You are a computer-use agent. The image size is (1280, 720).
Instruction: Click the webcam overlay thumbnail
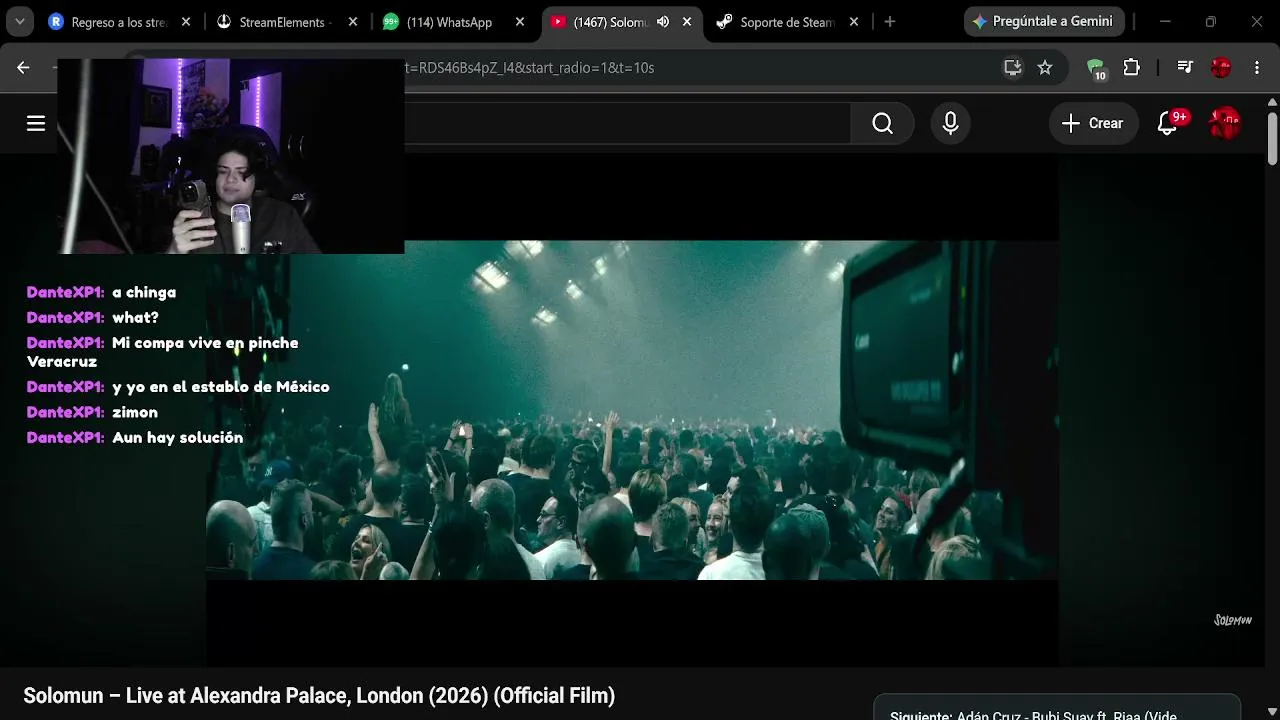coord(231,156)
